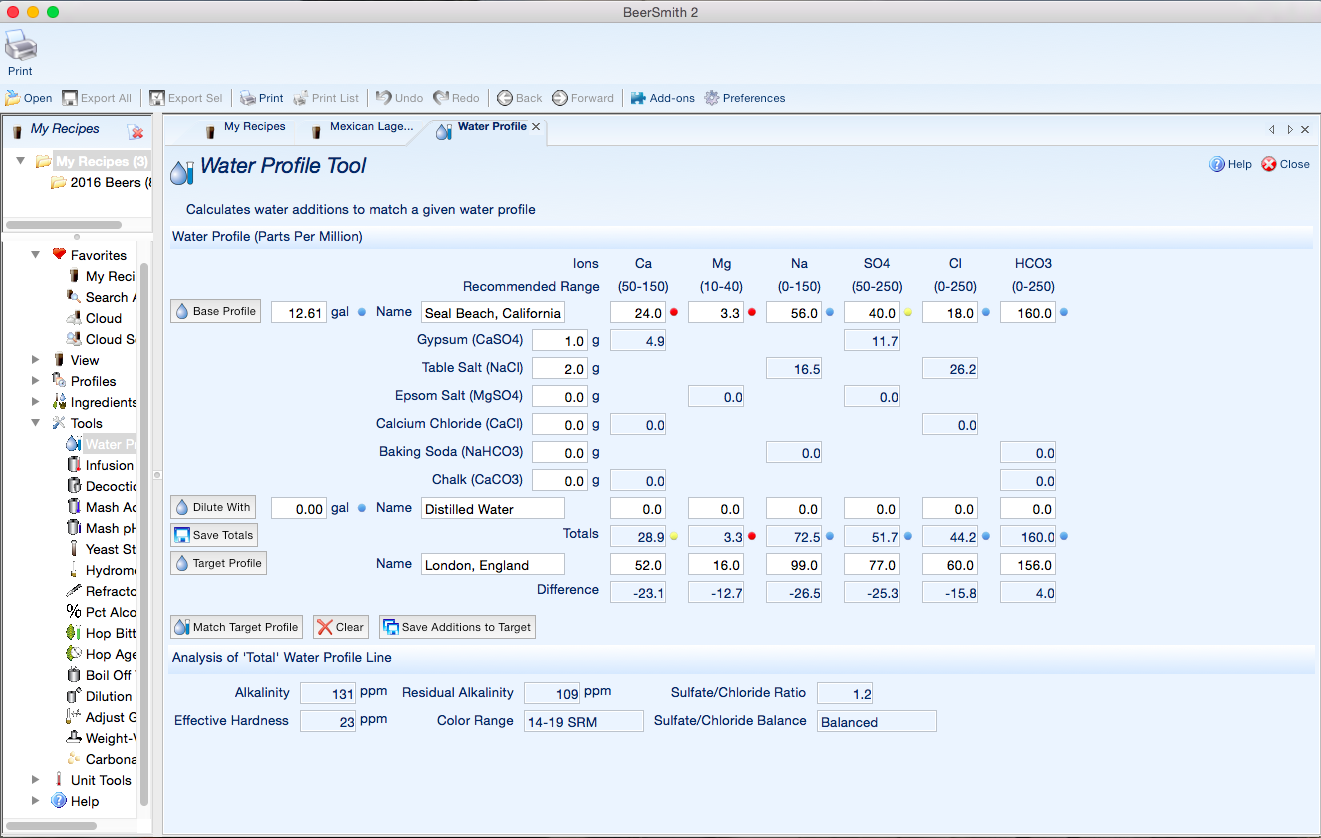Open the Search item in Favorites
Viewport: 1321px width, 838px height.
click(101, 297)
